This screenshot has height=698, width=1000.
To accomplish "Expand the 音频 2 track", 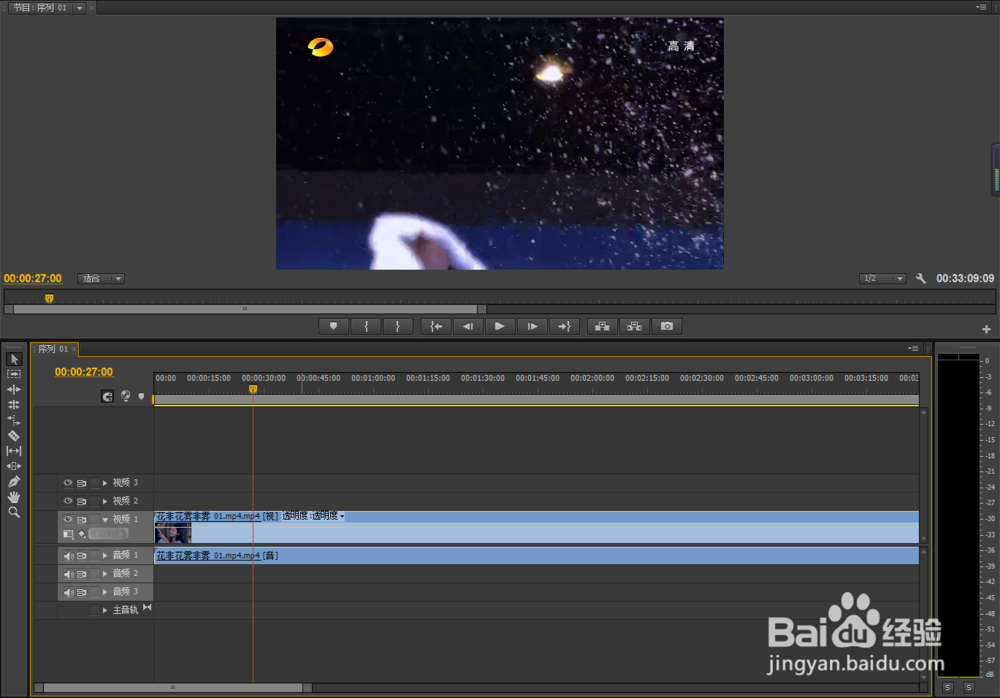I will (105, 574).
